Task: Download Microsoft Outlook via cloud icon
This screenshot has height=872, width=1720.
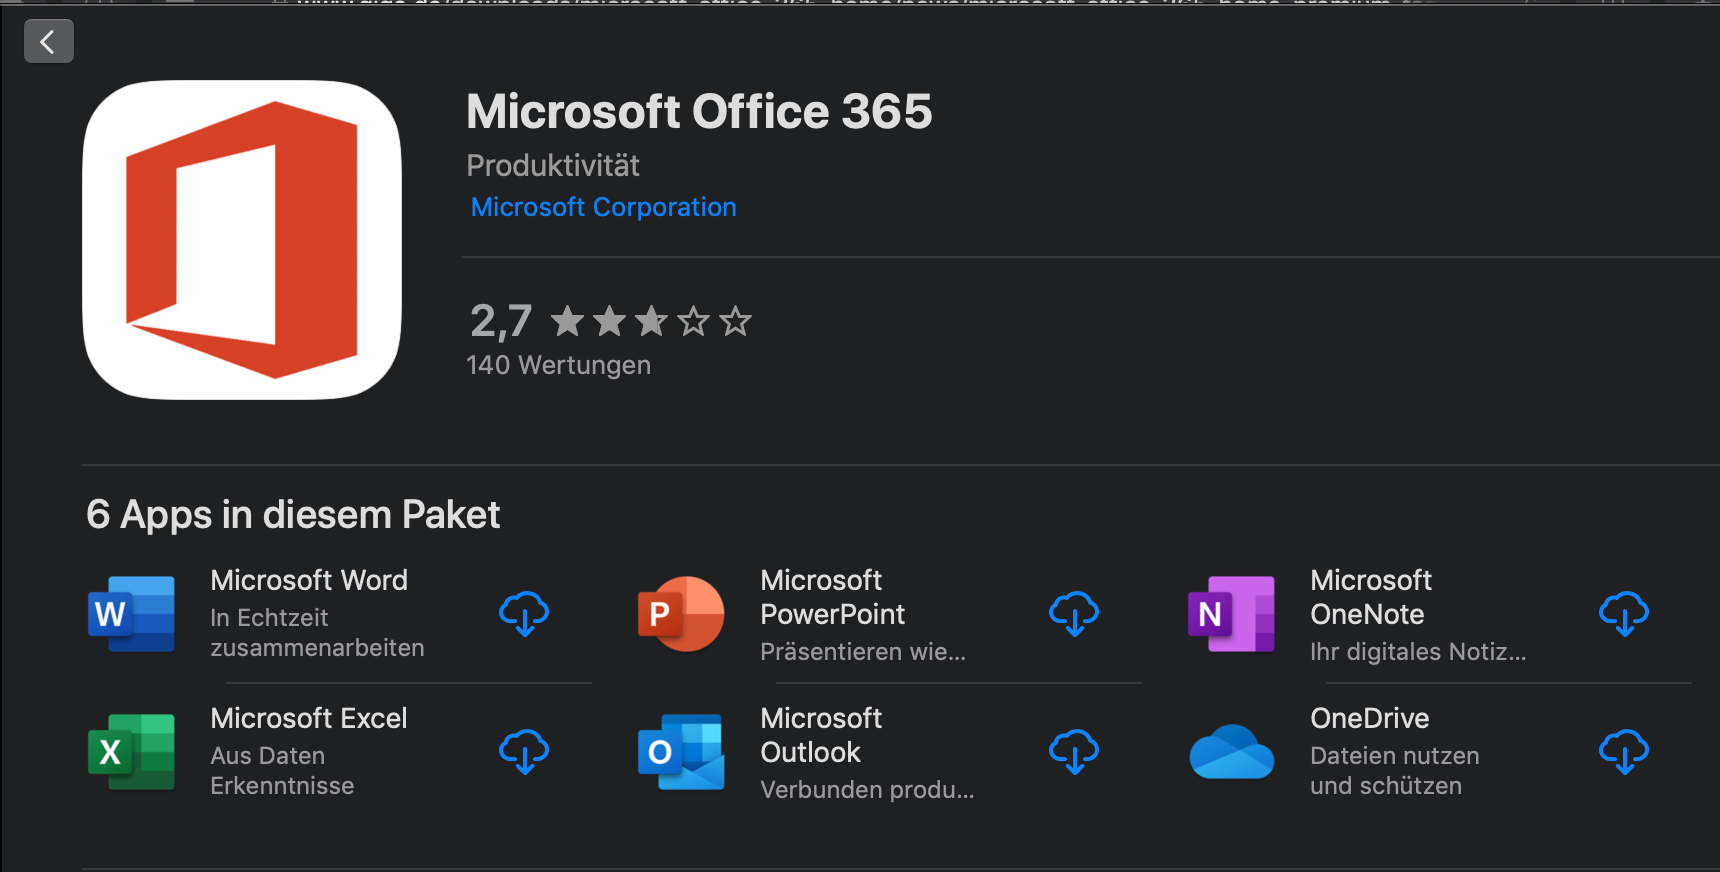Action: click(1074, 751)
